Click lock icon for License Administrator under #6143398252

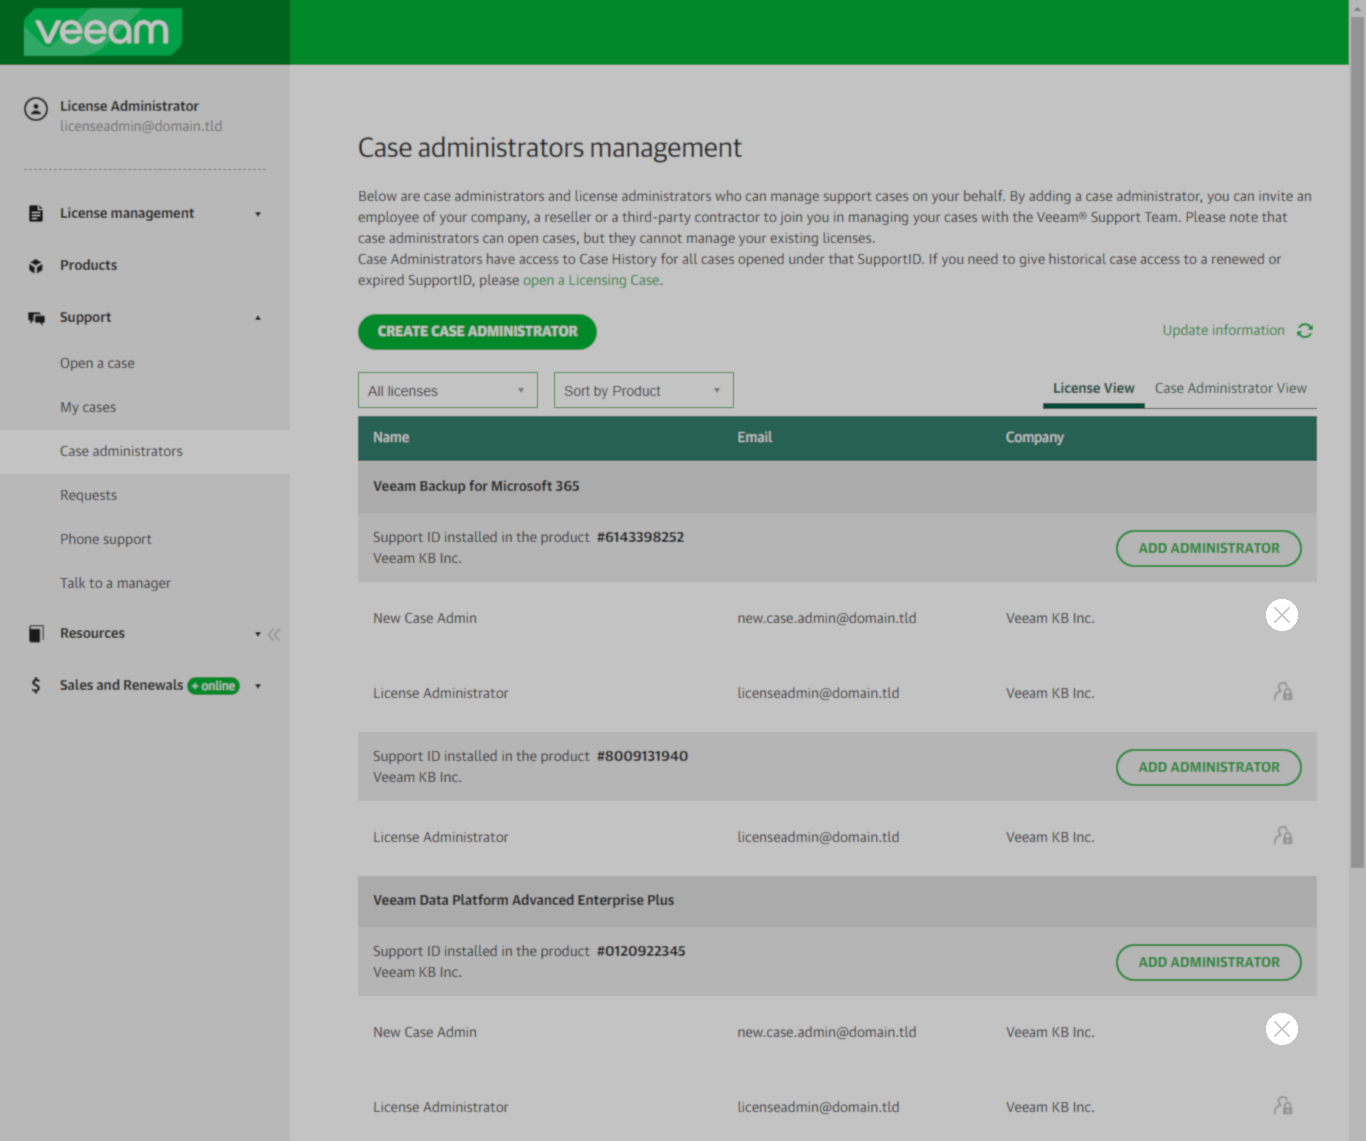[1283, 692]
